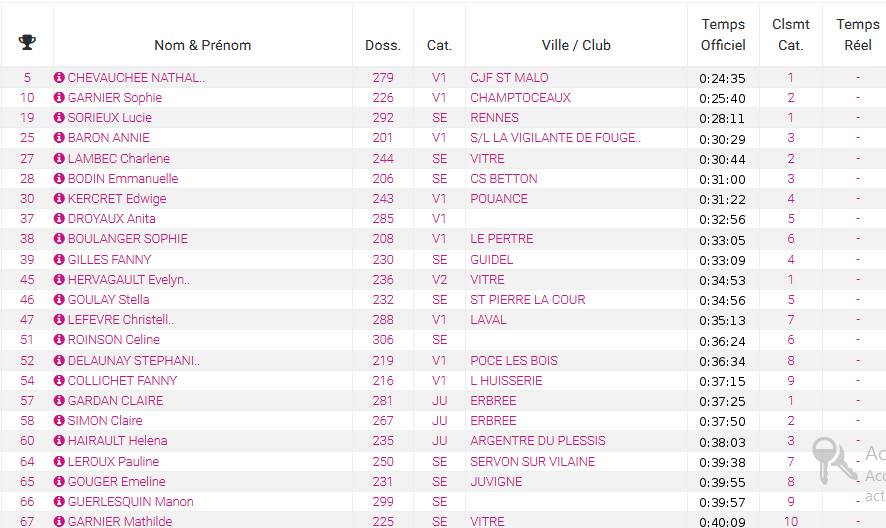Click info icon next to BARON ANNIE
Image resolution: width=886 pixels, height=528 pixels.
[59, 137]
